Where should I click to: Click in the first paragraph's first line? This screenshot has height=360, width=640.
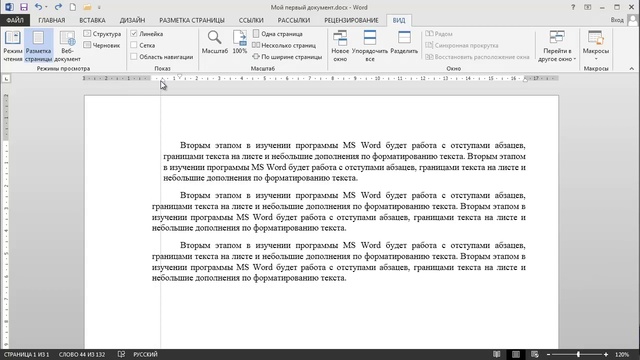click(x=353, y=145)
